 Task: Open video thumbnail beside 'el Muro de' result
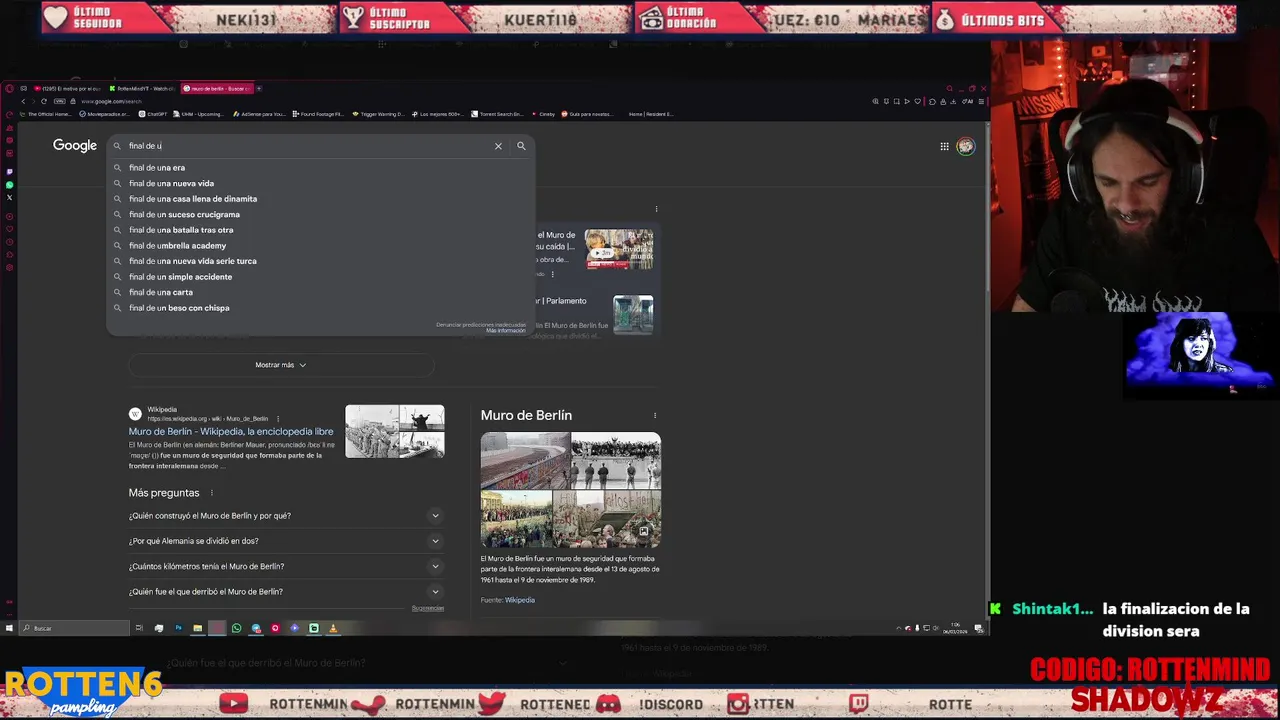click(619, 249)
